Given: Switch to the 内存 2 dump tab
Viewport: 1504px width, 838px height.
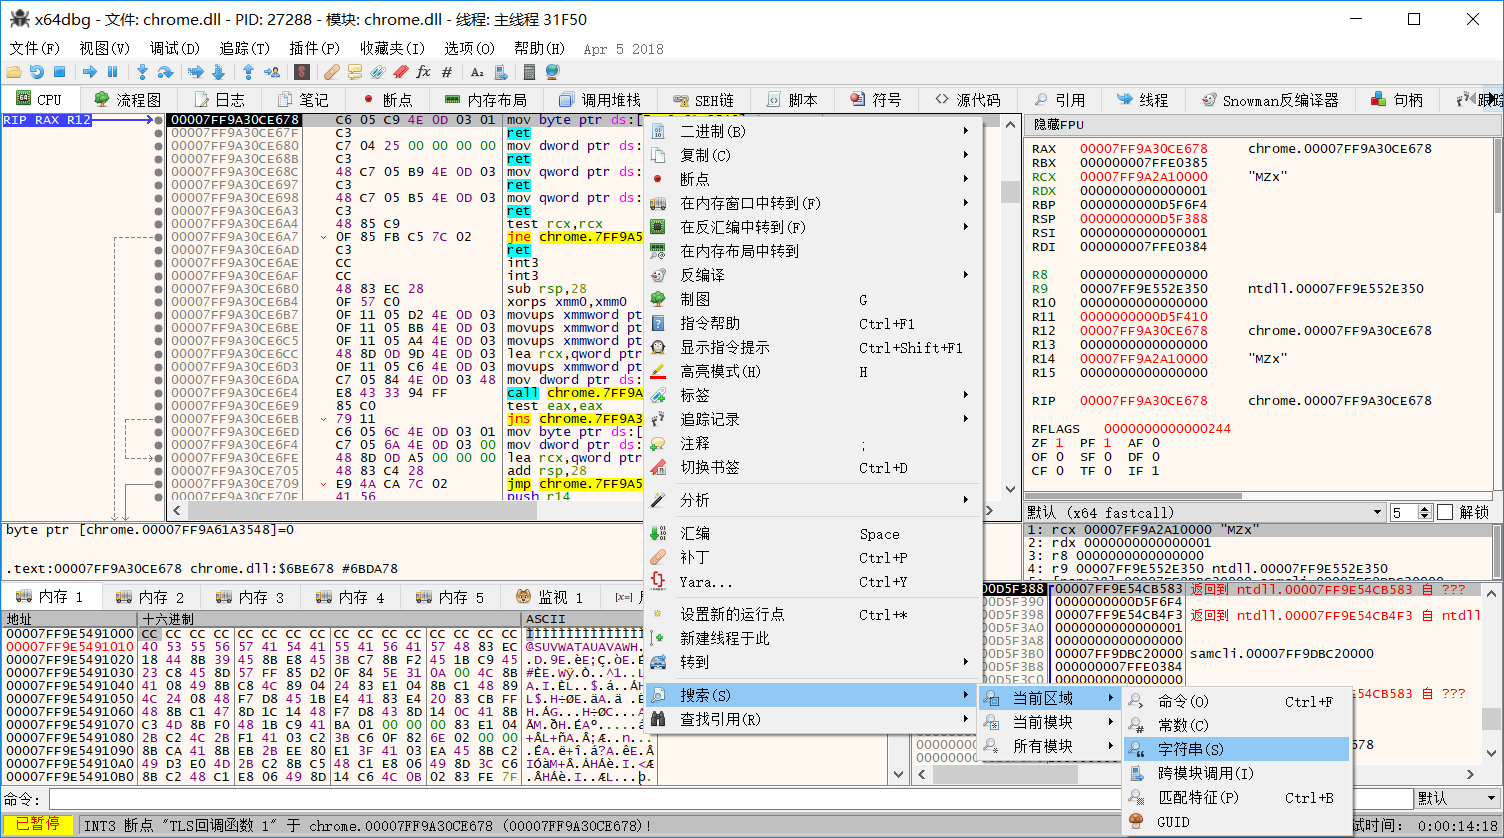Looking at the screenshot, I should tap(151, 597).
